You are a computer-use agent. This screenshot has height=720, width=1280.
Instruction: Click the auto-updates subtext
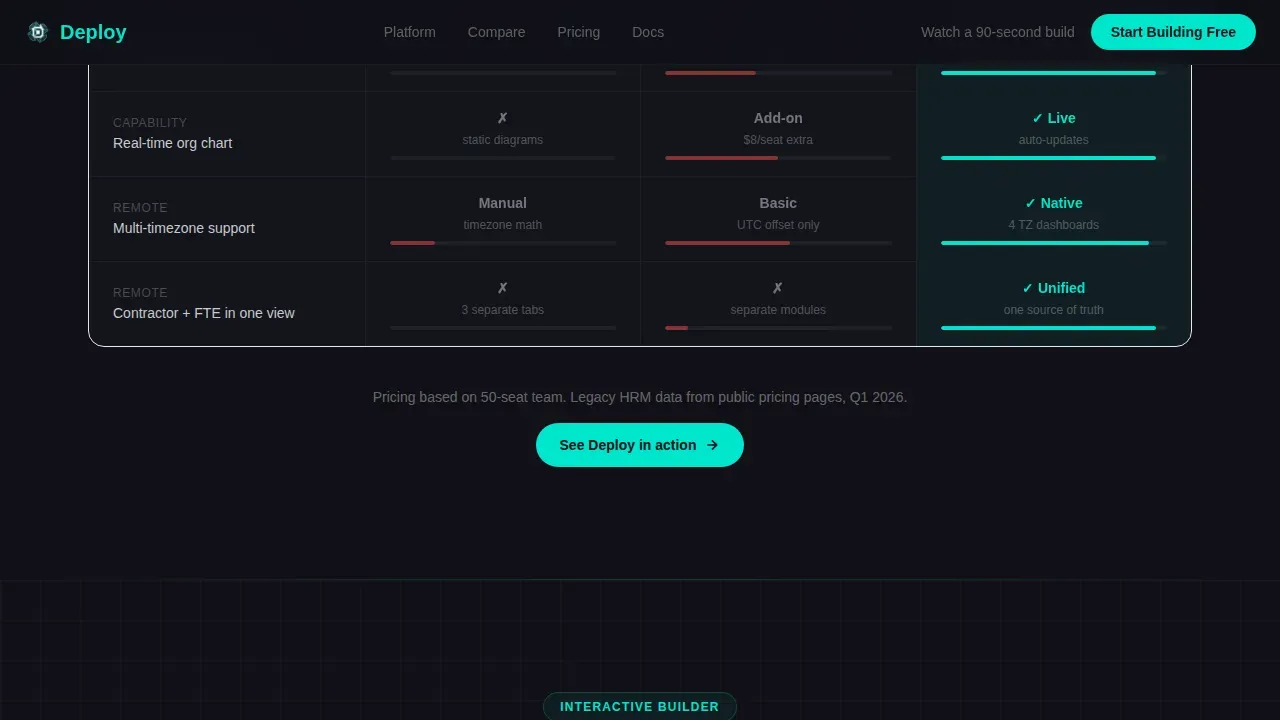pos(1054,140)
